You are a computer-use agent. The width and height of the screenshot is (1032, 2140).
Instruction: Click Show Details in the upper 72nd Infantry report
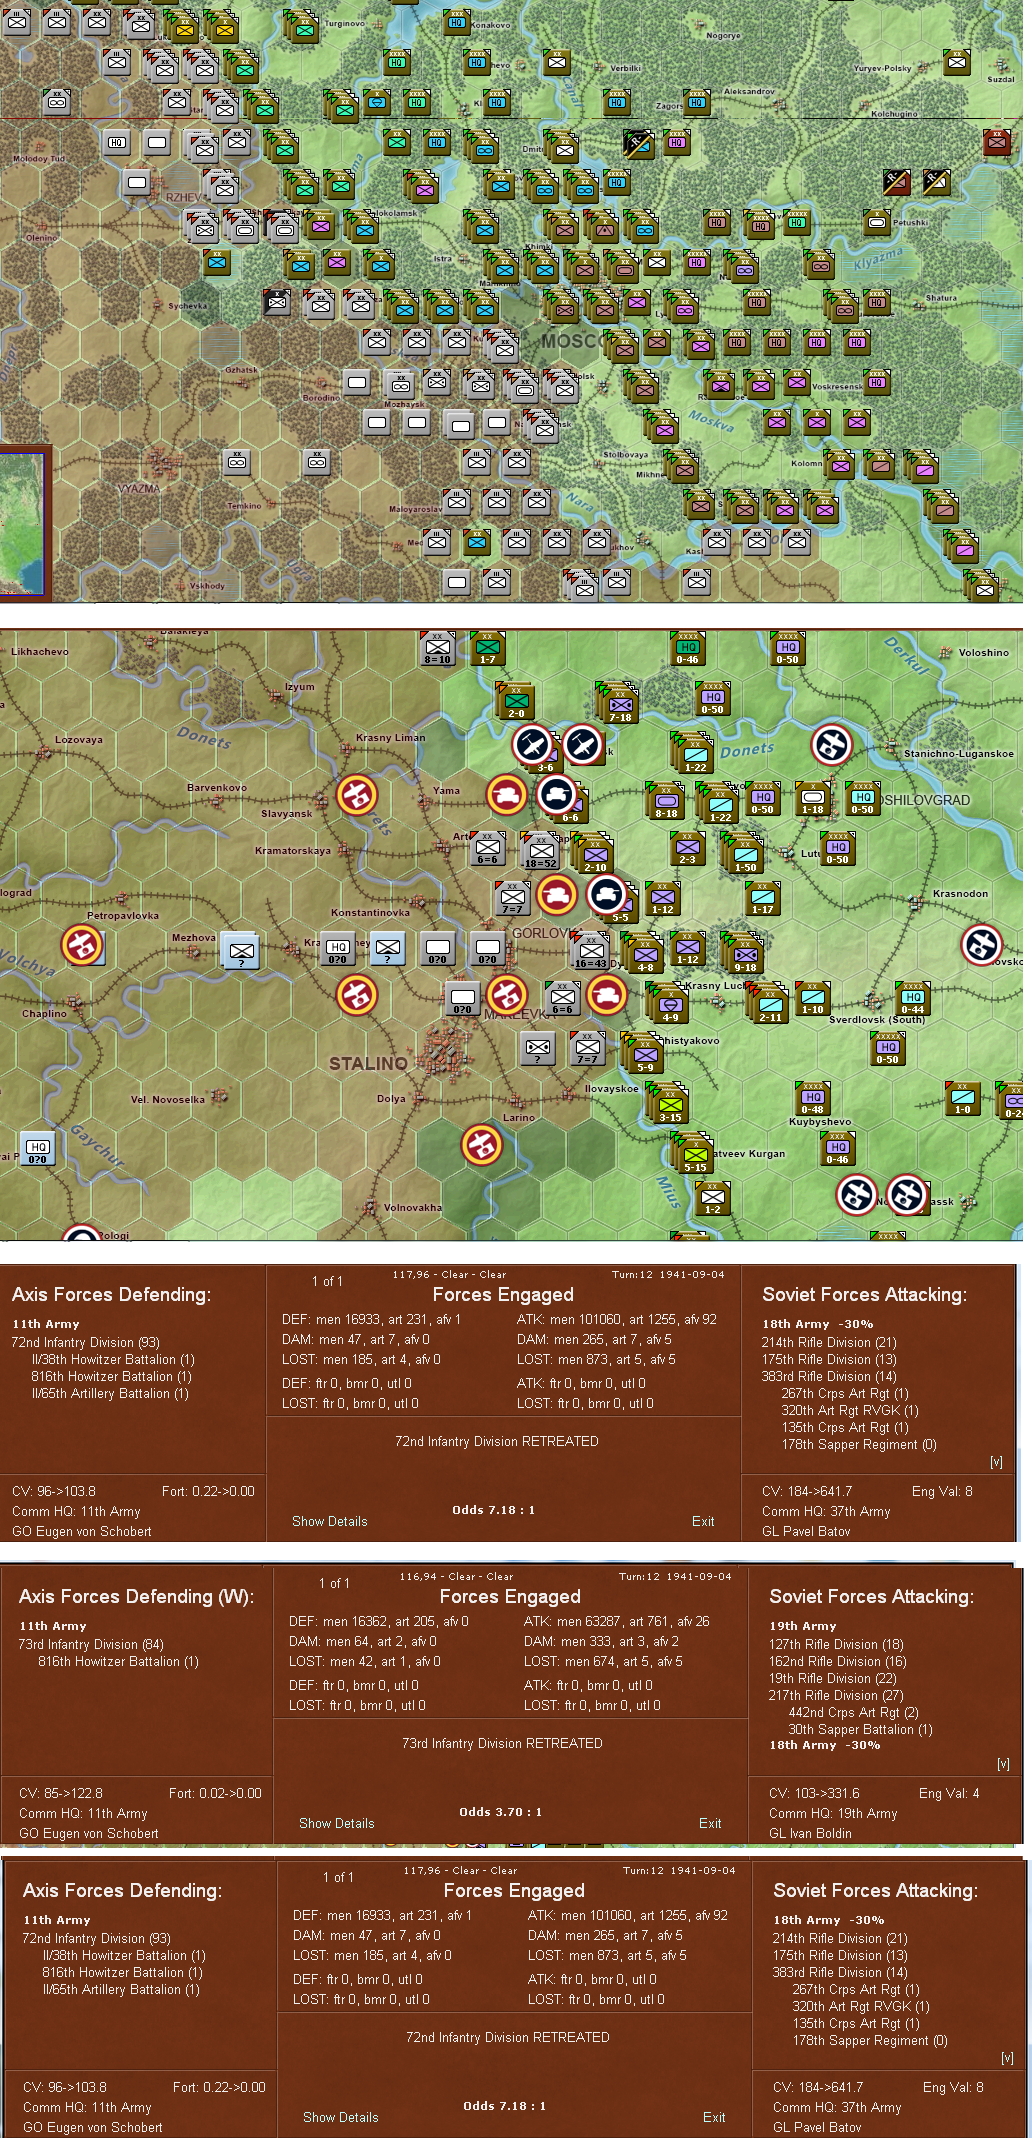pos(329,1521)
